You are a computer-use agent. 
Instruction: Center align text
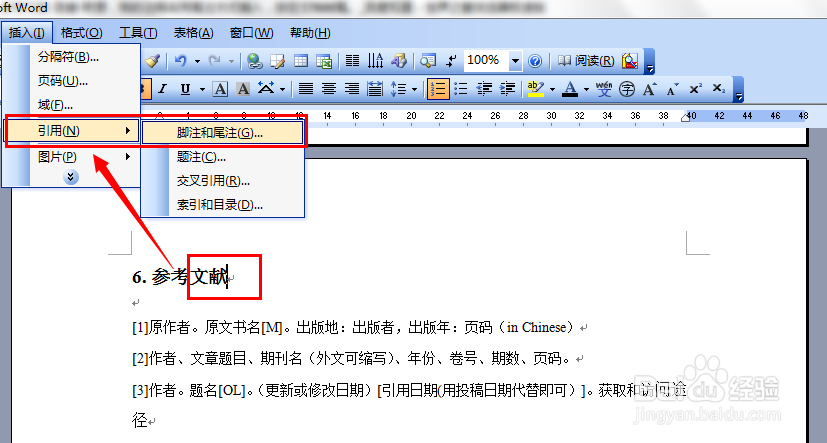(x=329, y=89)
